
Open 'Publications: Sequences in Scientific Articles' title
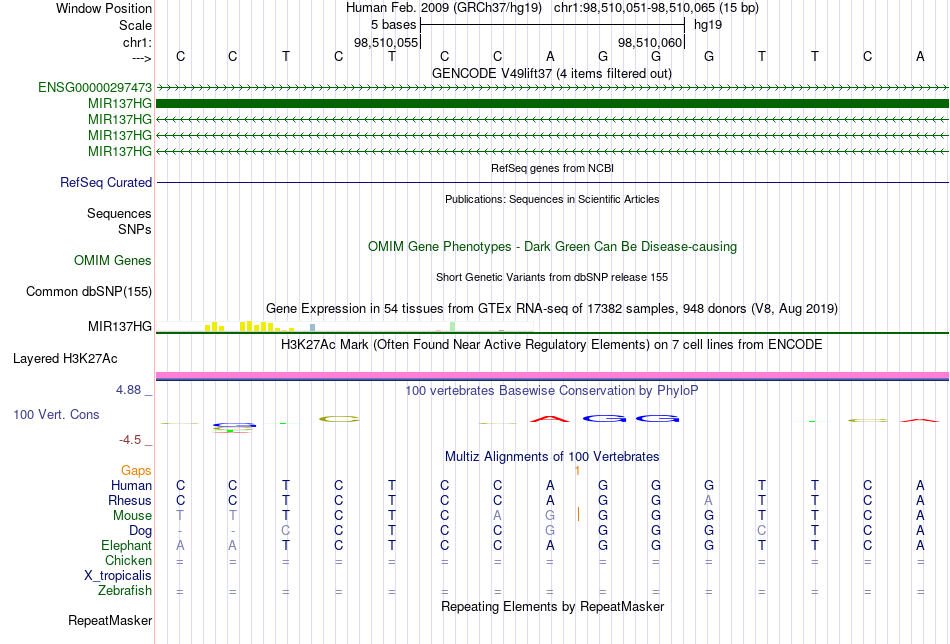[x=552, y=199]
